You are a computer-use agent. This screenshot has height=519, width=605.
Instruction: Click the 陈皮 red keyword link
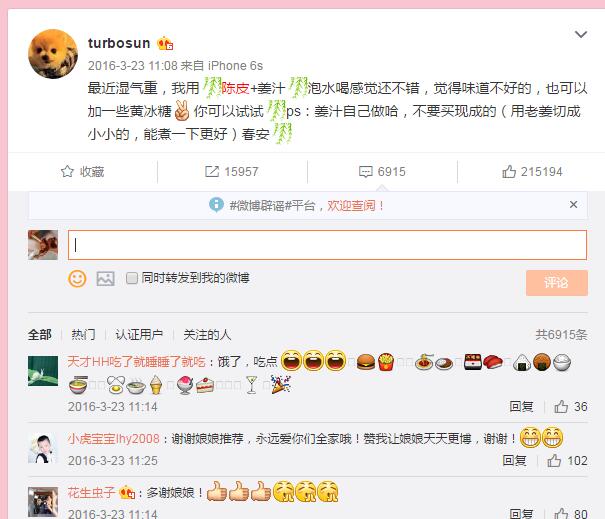(235, 88)
